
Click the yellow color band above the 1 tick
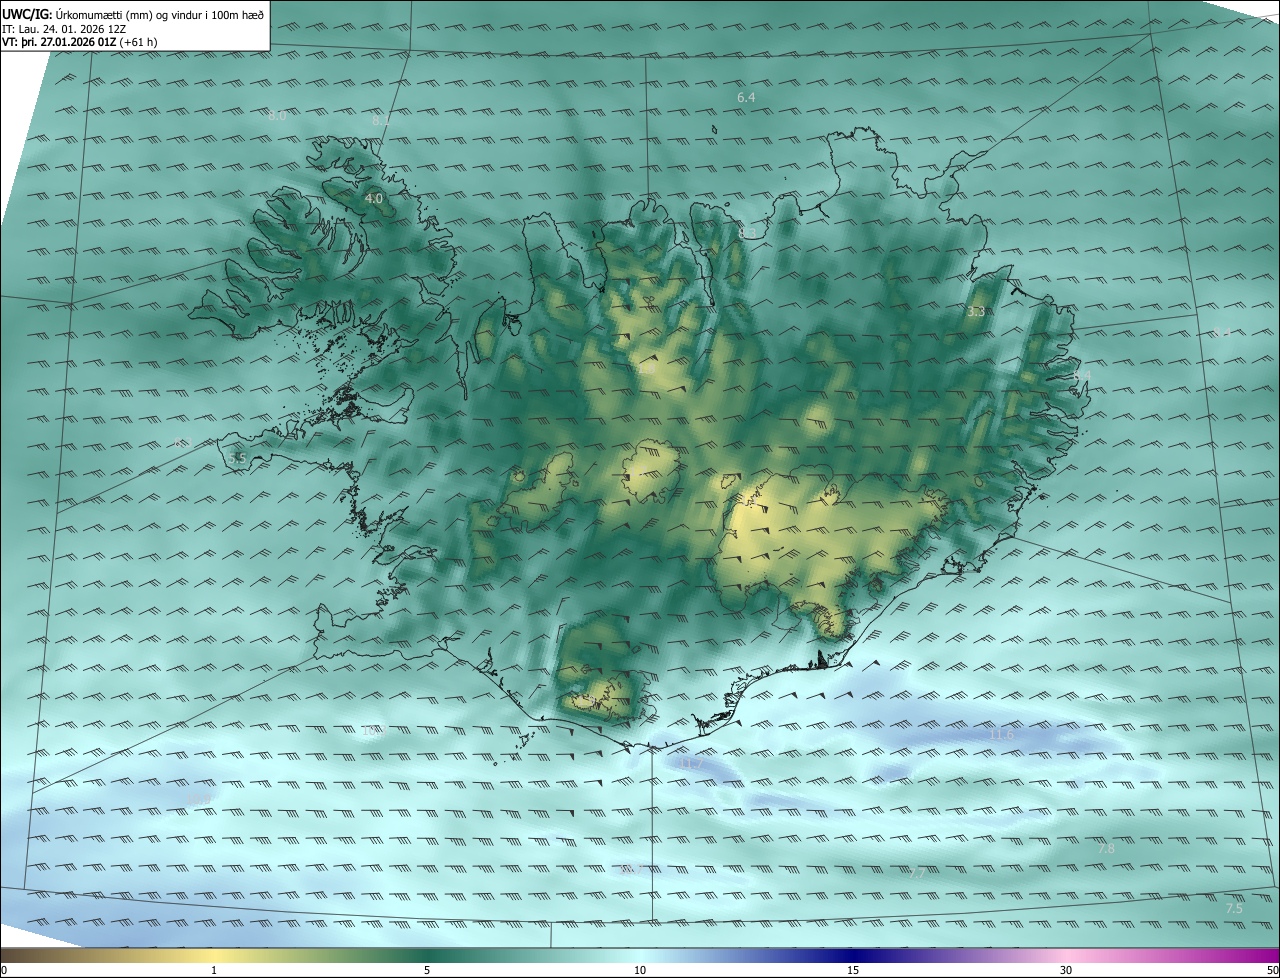[x=214, y=955]
